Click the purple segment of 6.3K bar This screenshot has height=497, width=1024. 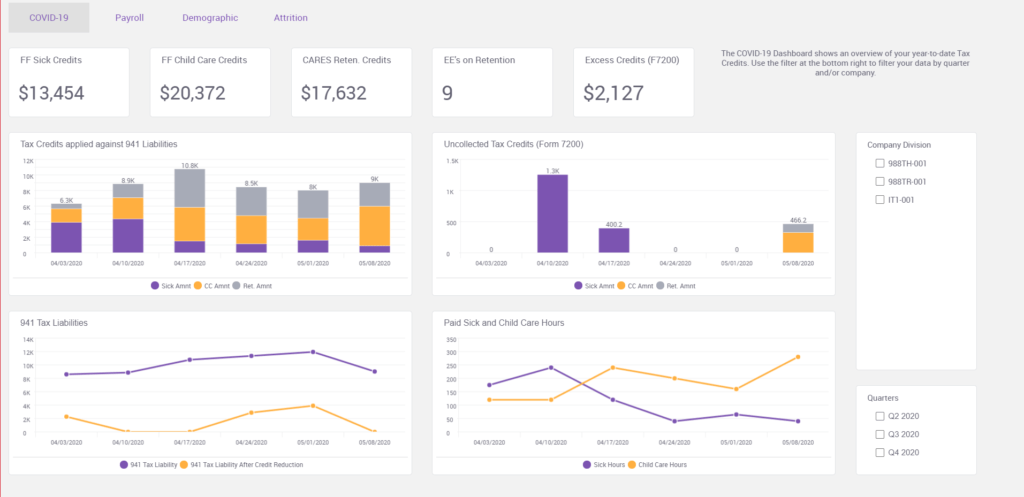coord(66,238)
